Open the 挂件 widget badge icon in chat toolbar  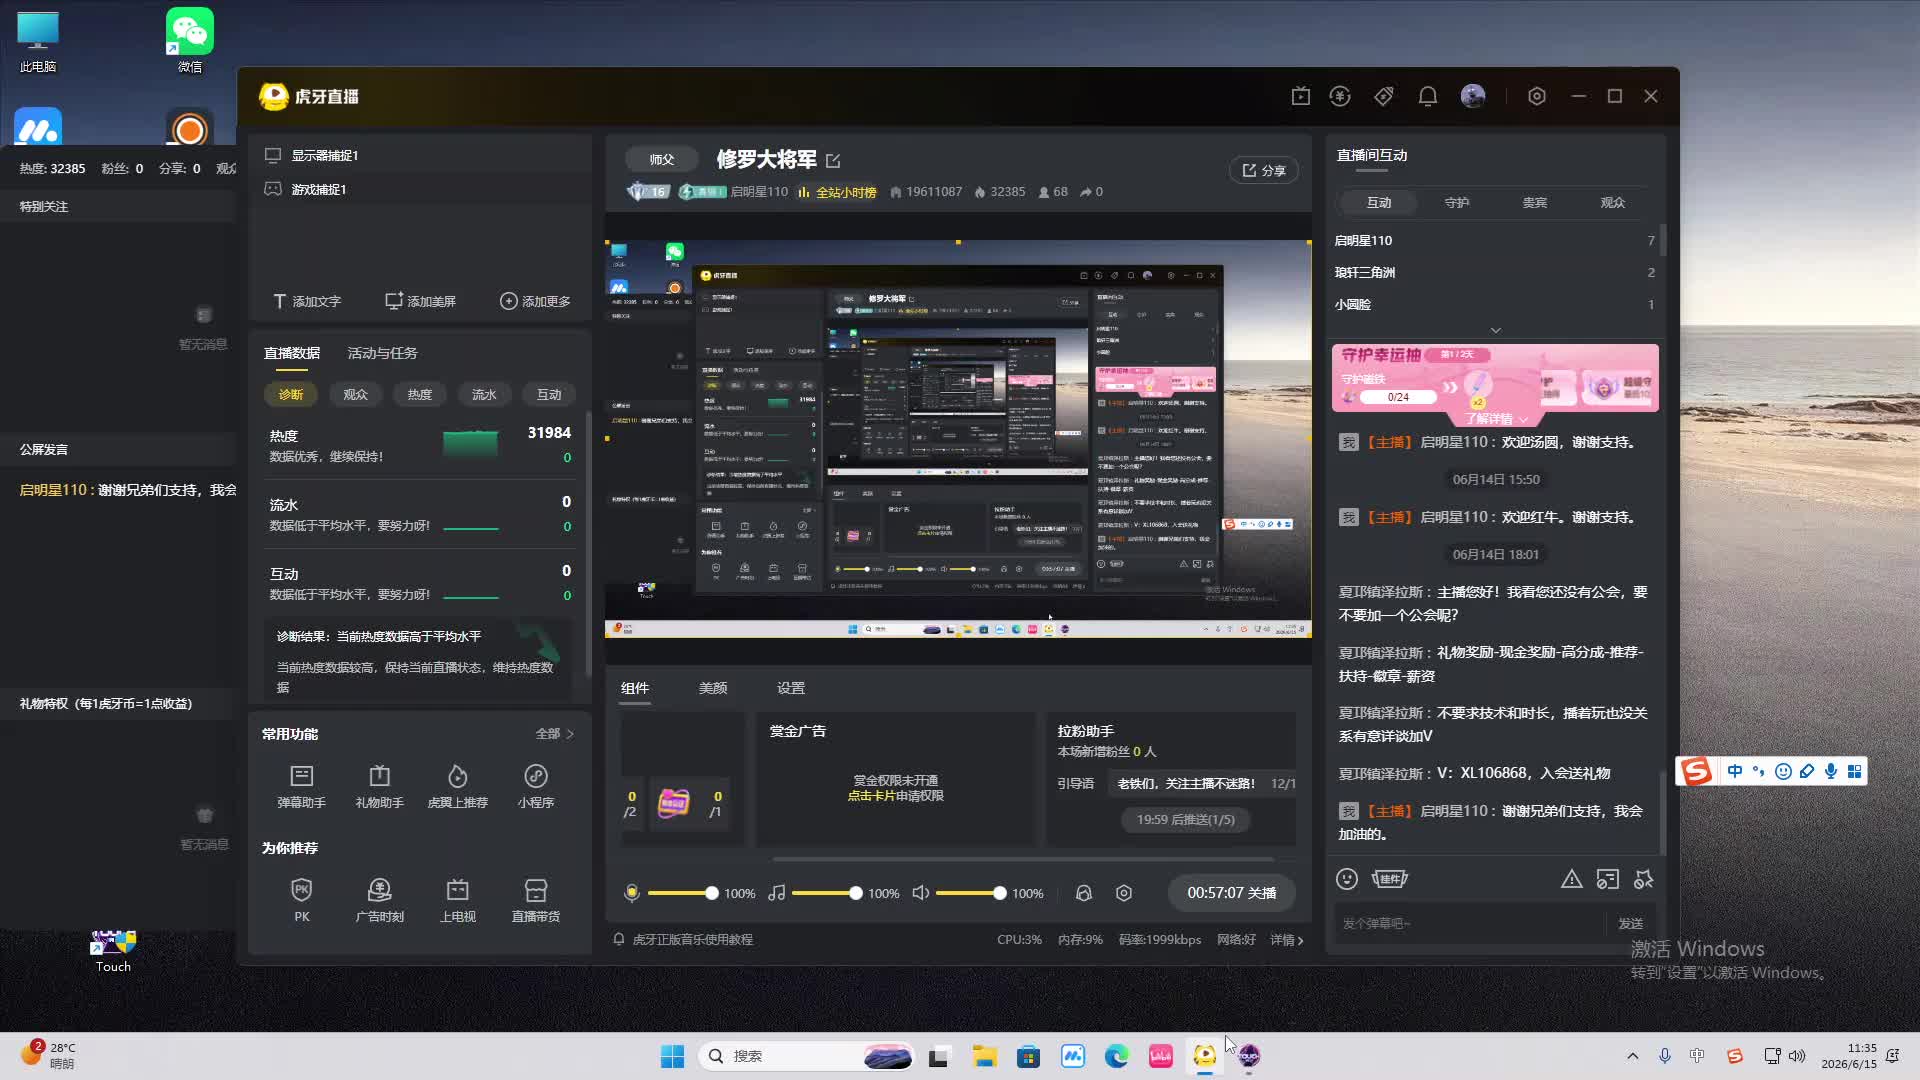point(1389,879)
